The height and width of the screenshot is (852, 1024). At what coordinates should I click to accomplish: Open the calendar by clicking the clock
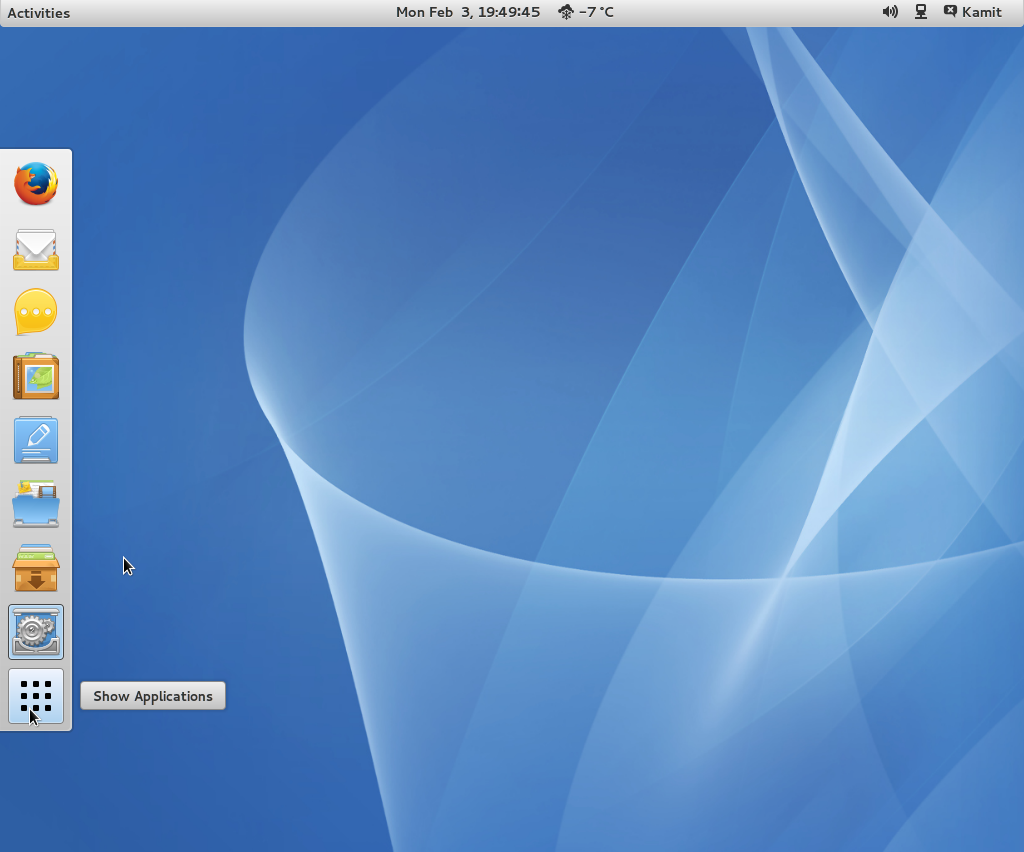[x=467, y=12]
